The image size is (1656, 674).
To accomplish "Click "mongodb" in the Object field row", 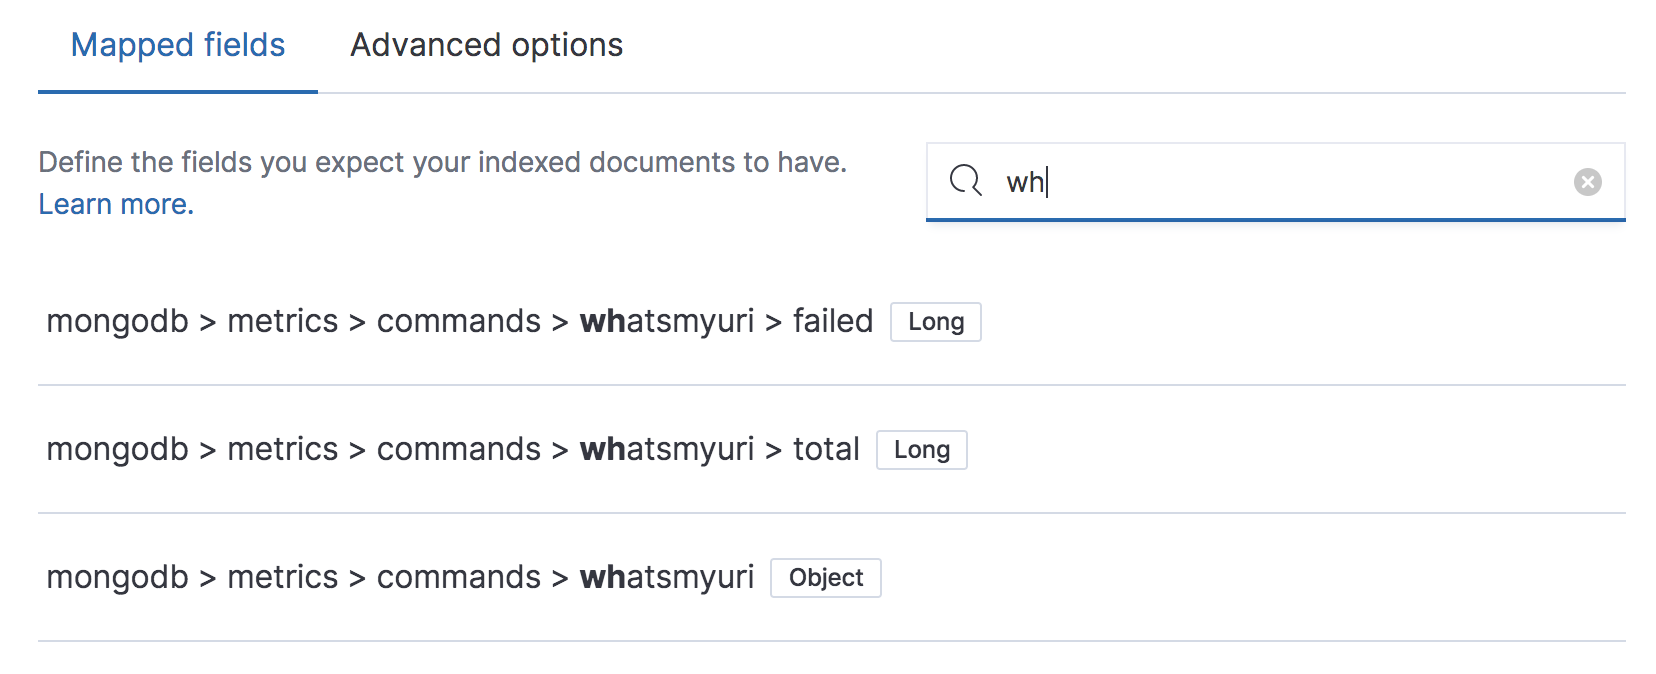I will click(117, 577).
